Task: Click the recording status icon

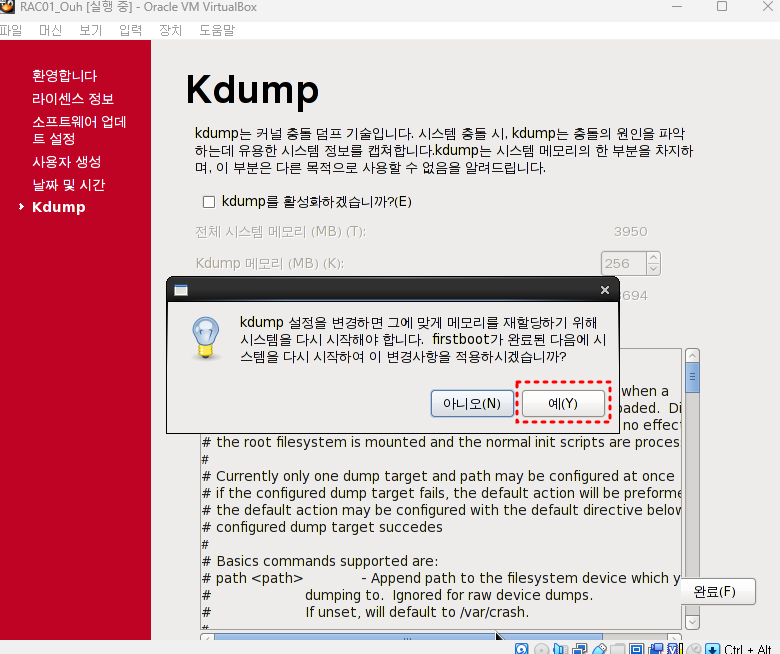Action: 656,649
